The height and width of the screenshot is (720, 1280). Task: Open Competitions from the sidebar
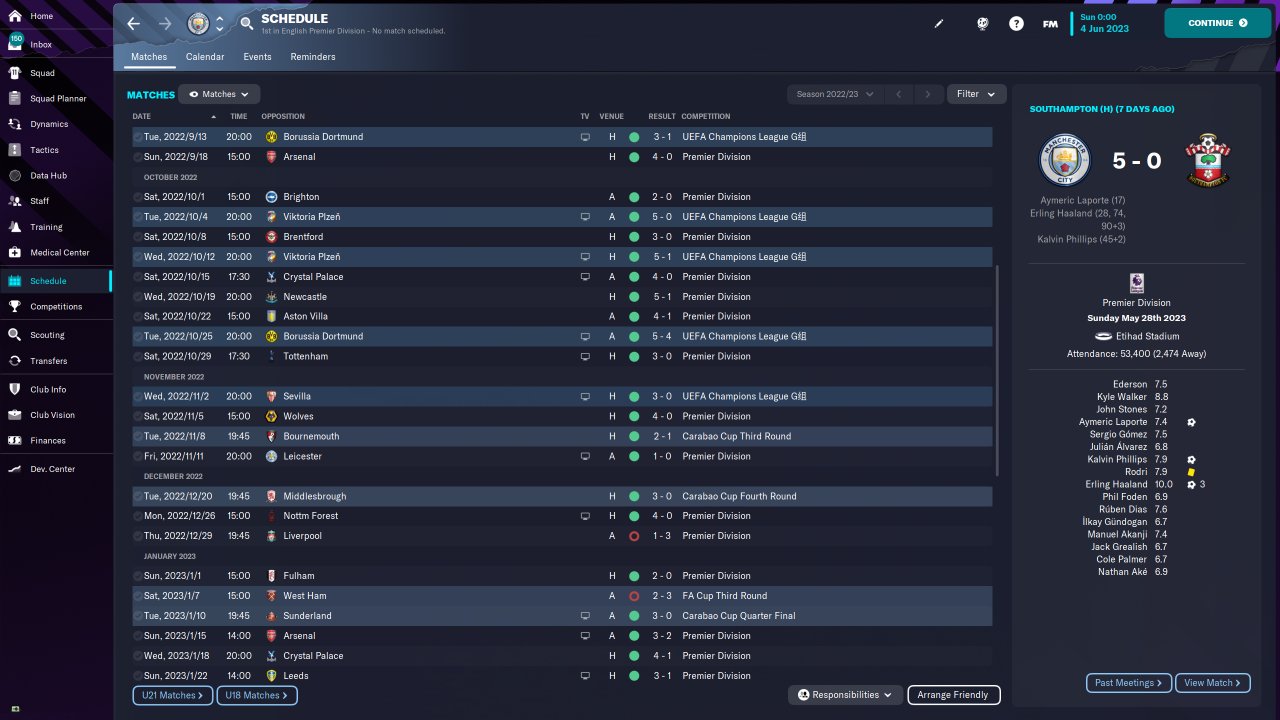click(x=55, y=307)
